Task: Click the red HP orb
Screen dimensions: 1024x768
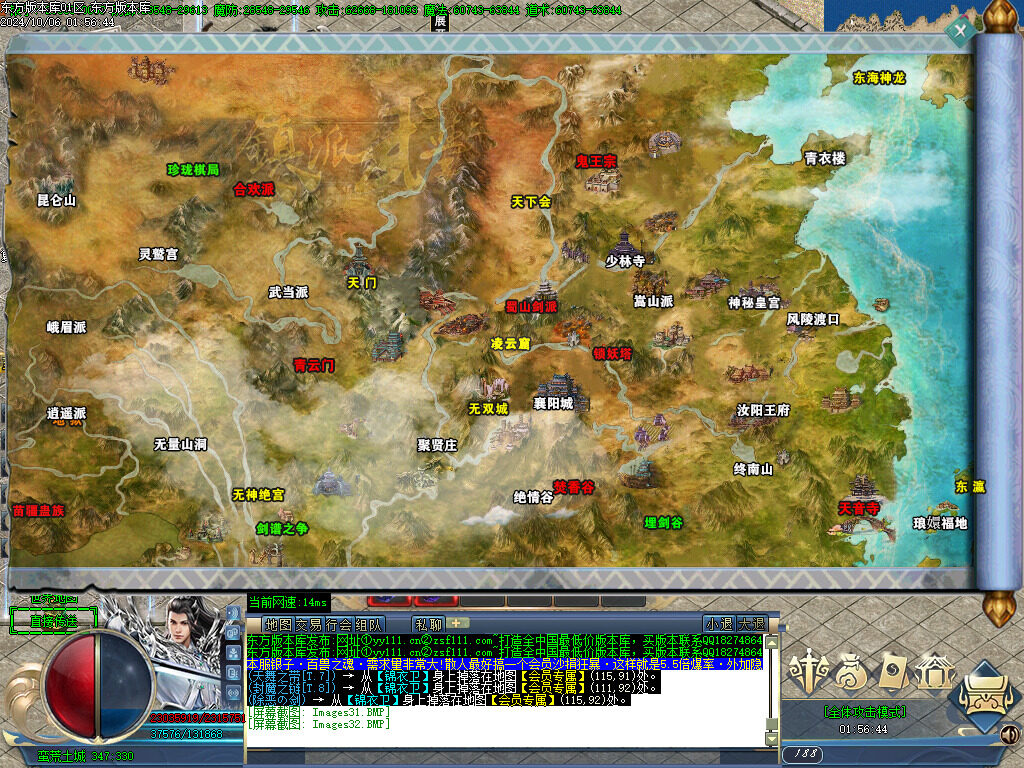Action: coord(70,686)
